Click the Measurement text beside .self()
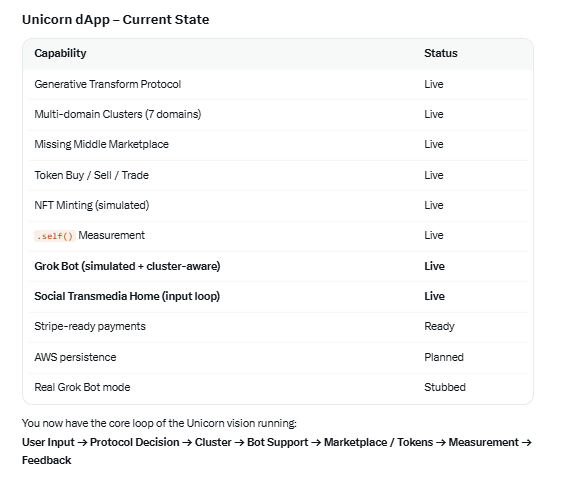This screenshot has height=500, width=570. click(x=112, y=235)
